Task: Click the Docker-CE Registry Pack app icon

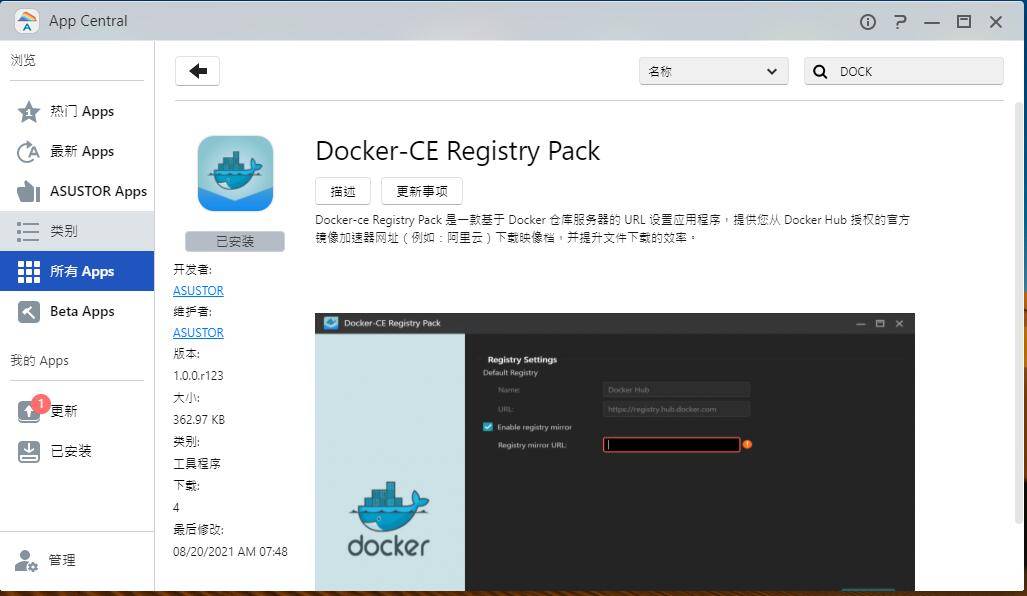Action: click(x=235, y=173)
